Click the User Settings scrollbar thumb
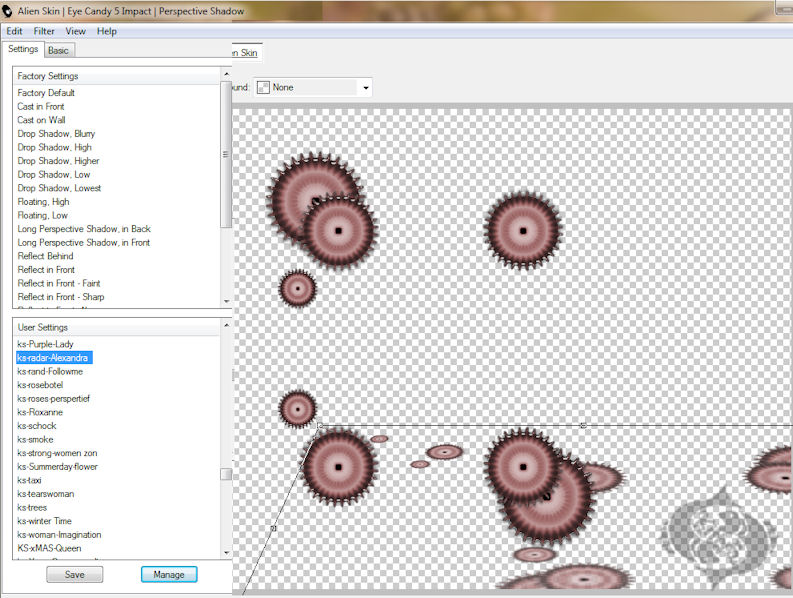 coord(226,475)
